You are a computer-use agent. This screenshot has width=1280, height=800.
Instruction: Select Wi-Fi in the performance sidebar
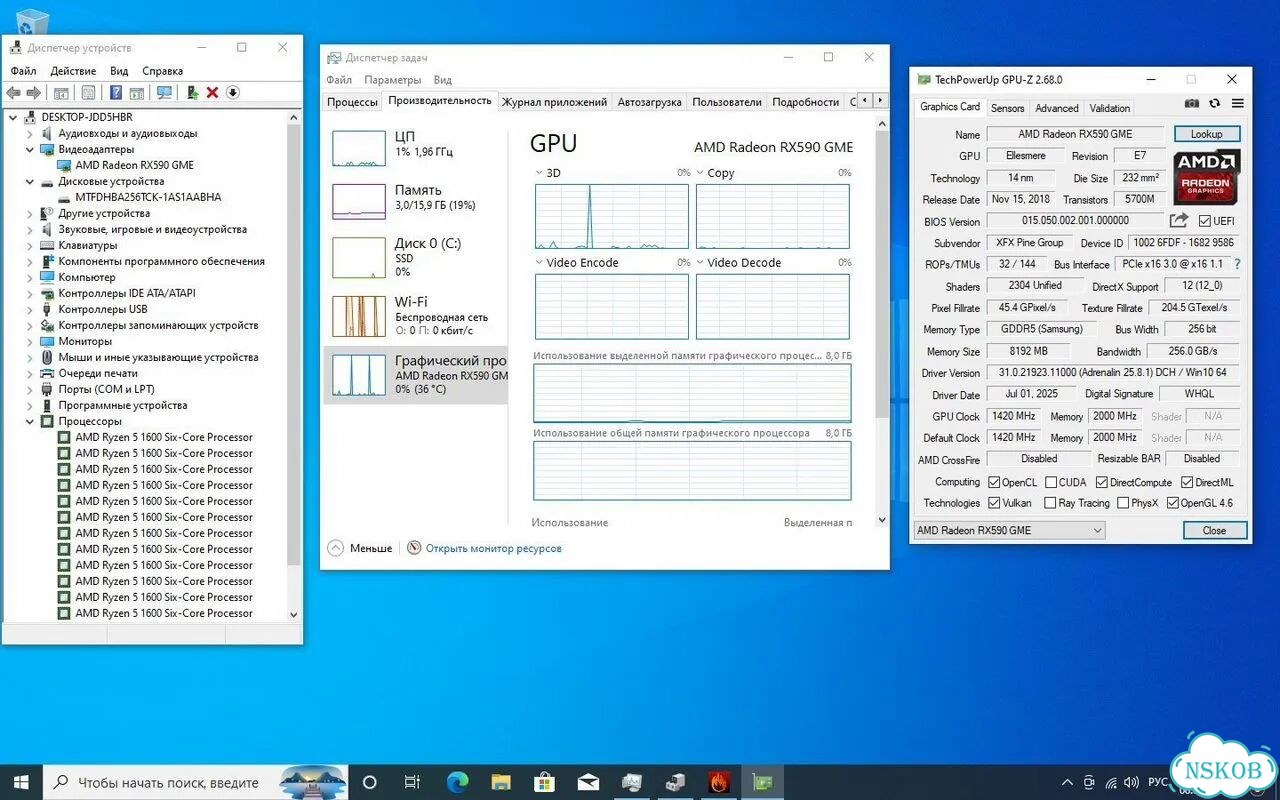(x=416, y=315)
